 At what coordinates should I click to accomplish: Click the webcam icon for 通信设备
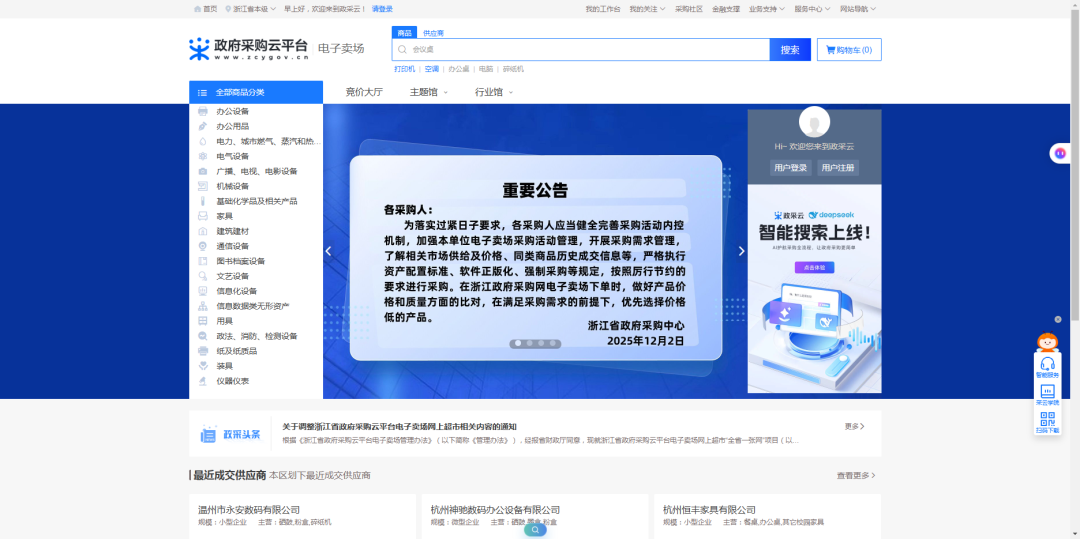[x=202, y=246]
